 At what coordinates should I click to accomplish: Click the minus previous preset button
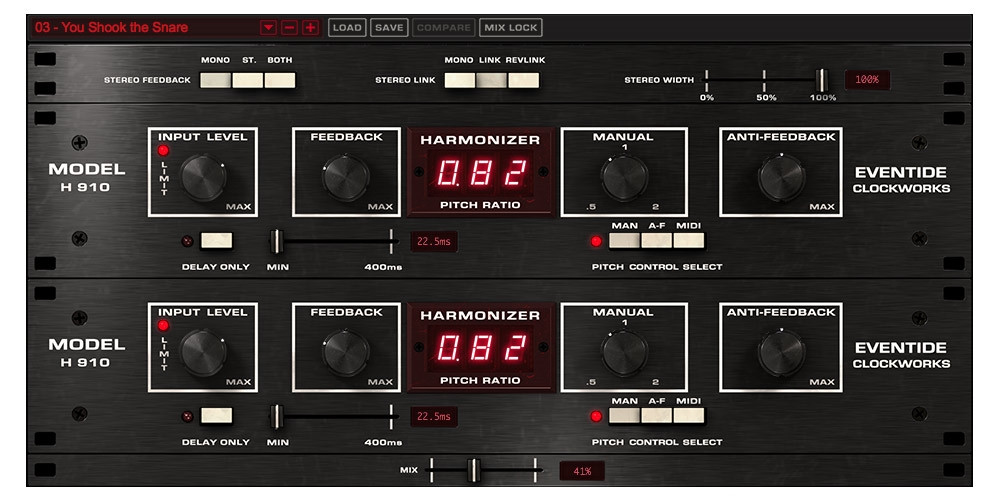coord(290,28)
